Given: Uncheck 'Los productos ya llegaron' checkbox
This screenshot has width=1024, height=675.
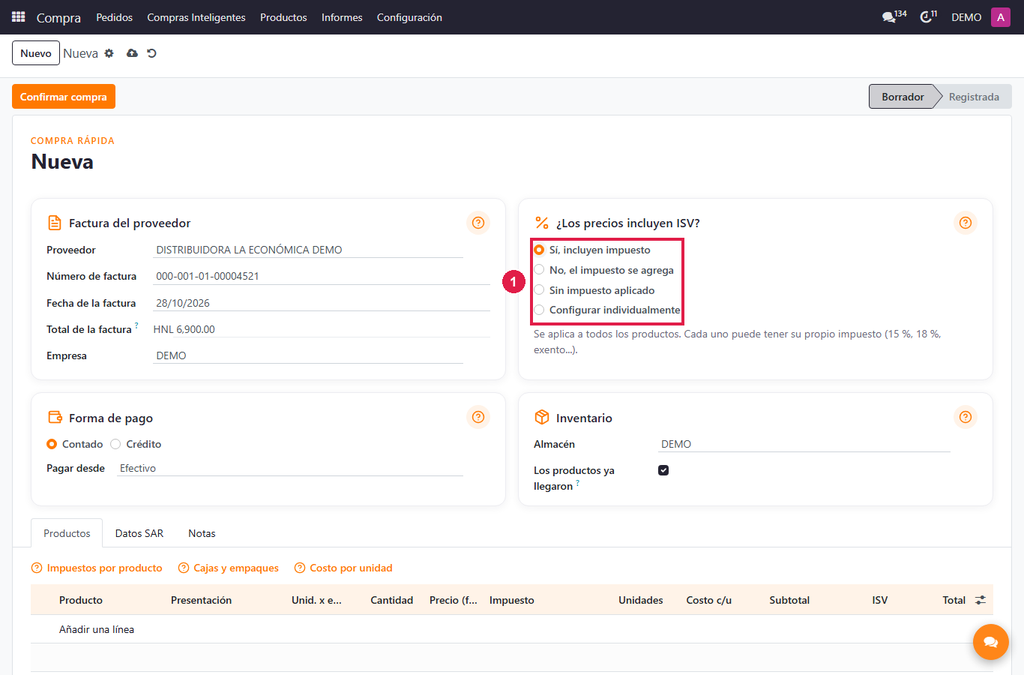Looking at the screenshot, I should [x=664, y=470].
